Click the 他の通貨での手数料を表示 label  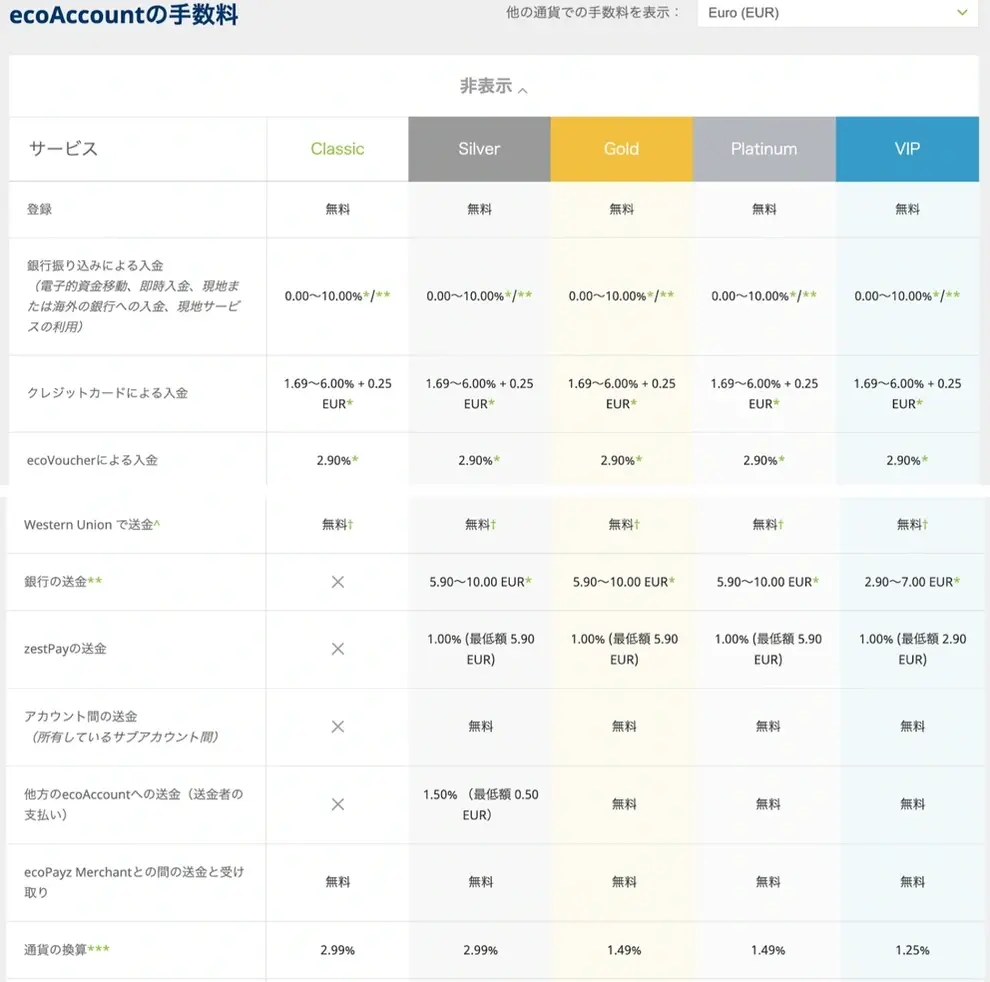[x=593, y=13]
